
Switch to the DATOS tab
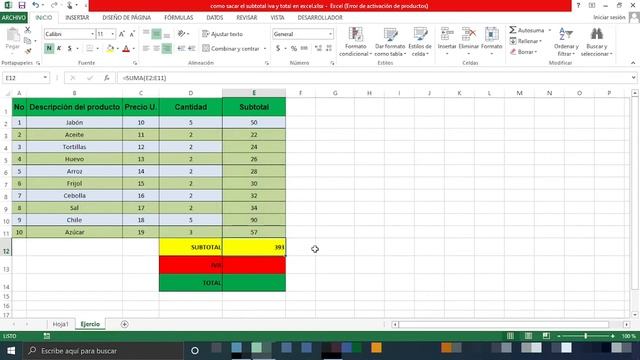click(215, 18)
